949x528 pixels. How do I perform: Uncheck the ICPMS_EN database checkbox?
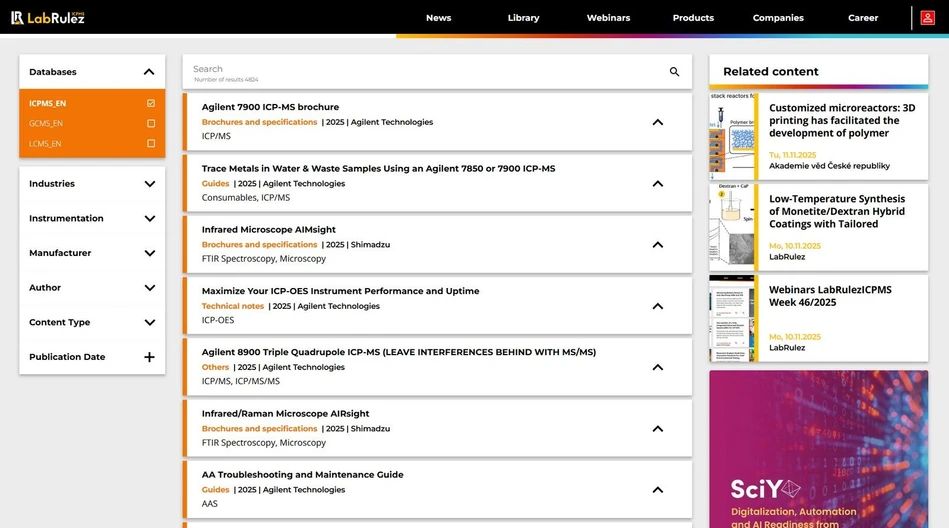(151, 103)
